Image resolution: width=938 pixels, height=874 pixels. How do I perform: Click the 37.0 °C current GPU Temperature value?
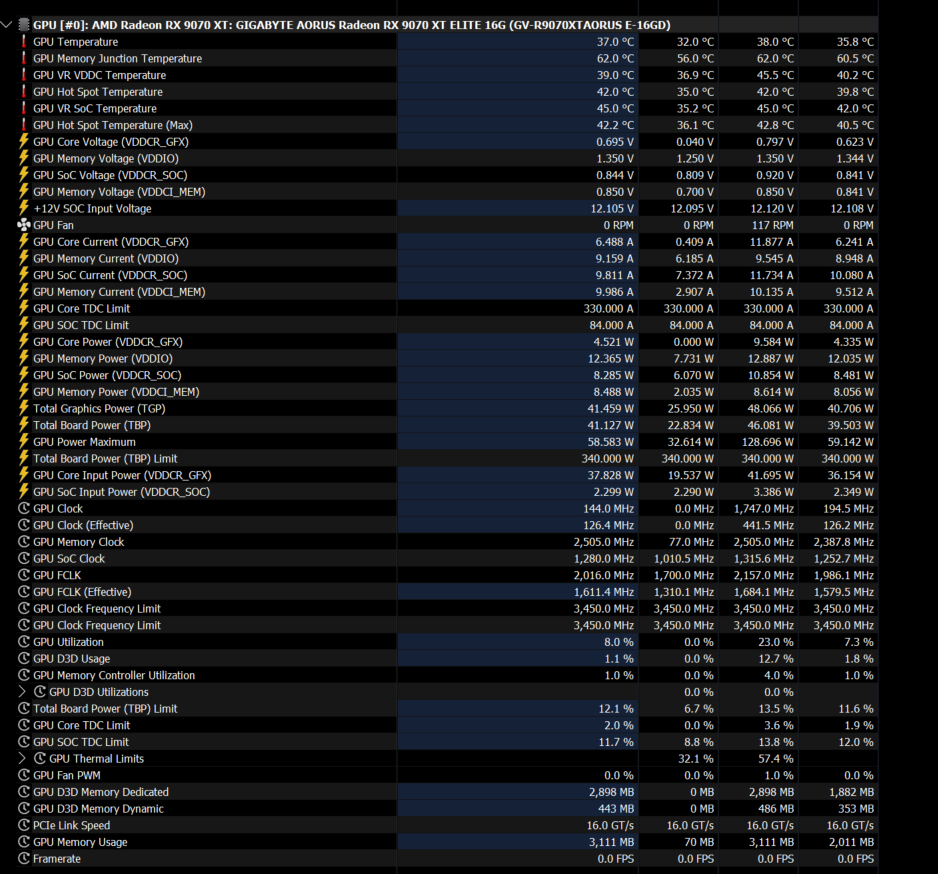pyautogui.click(x=615, y=42)
